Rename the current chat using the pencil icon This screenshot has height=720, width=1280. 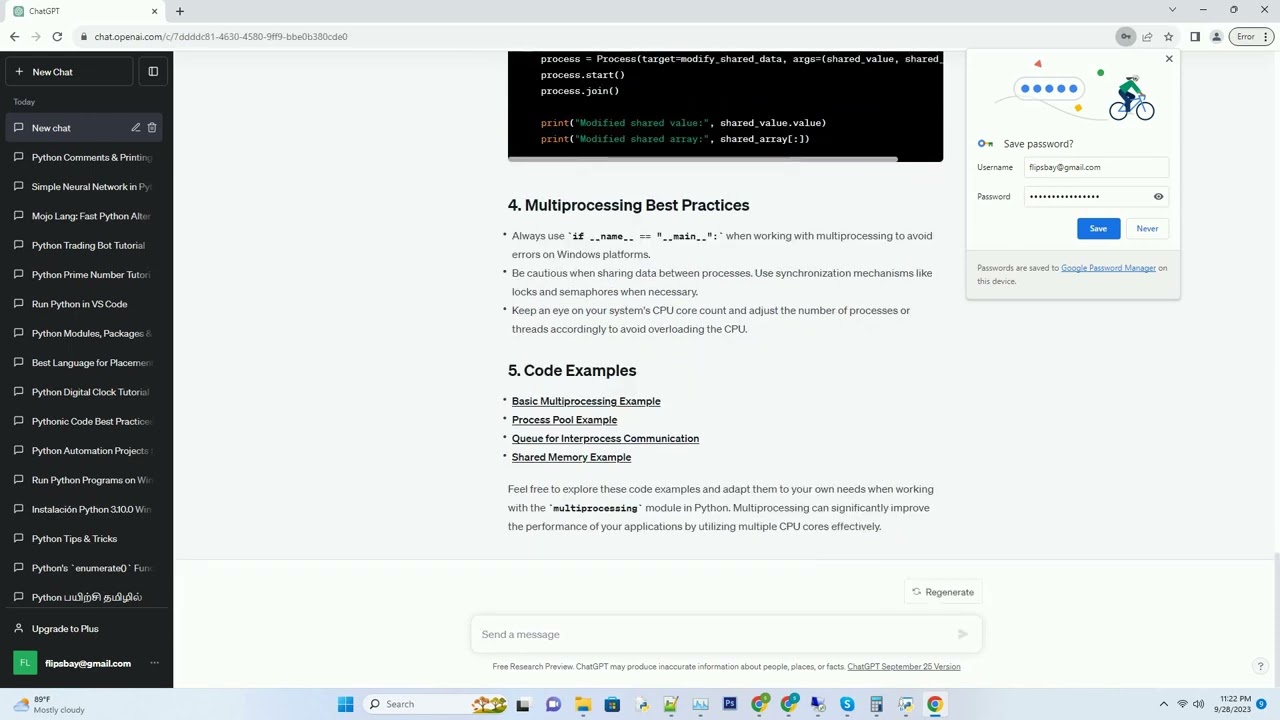coord(135,128)
